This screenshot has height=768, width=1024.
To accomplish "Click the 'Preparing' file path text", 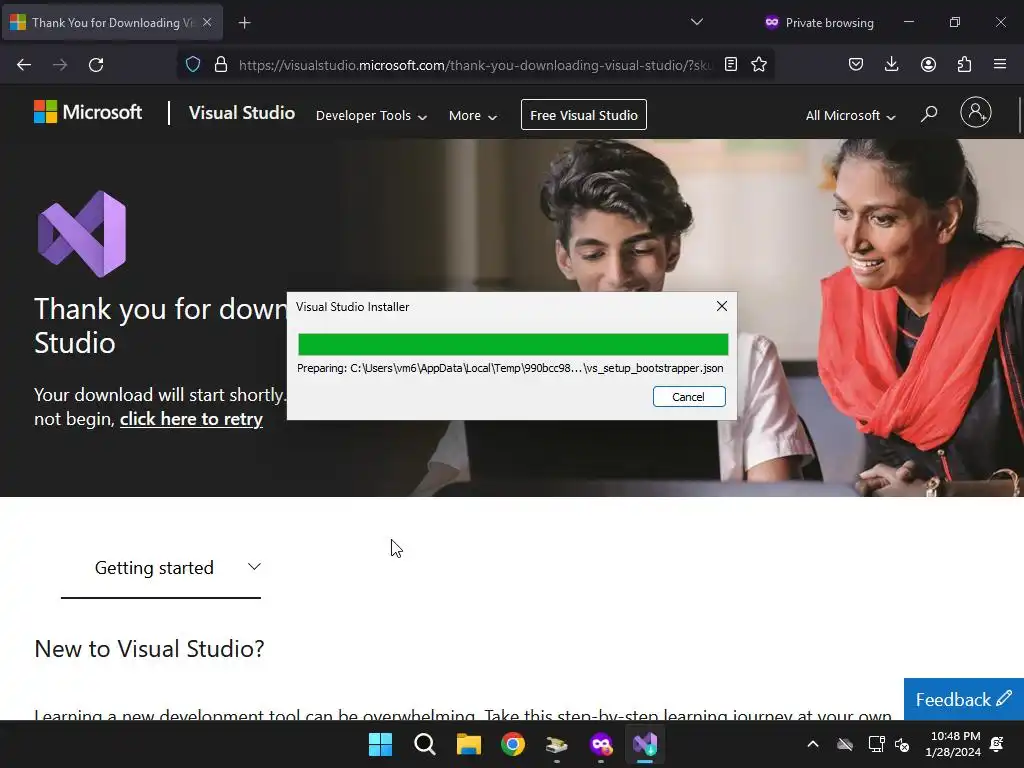I will click(x=510, y=368).
